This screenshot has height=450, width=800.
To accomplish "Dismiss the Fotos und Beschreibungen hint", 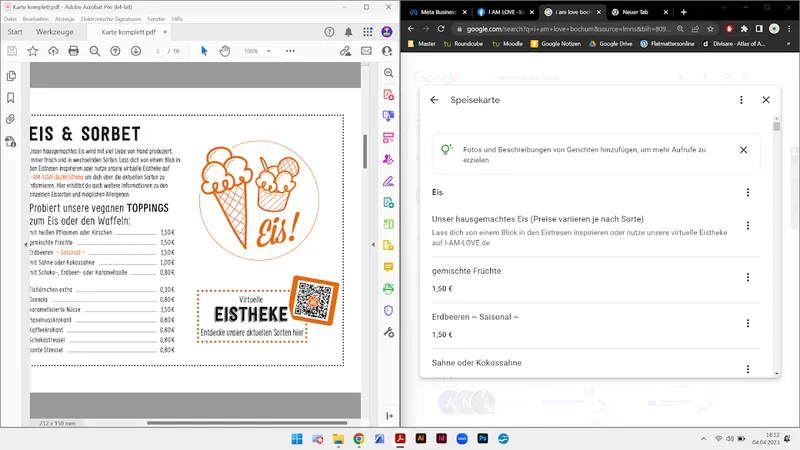I will 743,150.
